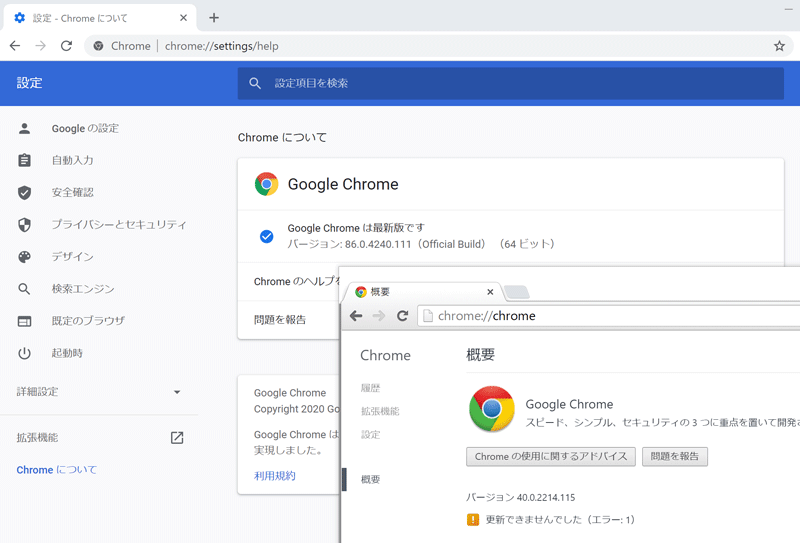This screenshot has height=543, width=800.
Task: Click the power icon beside 起動時
Action: 24,353
